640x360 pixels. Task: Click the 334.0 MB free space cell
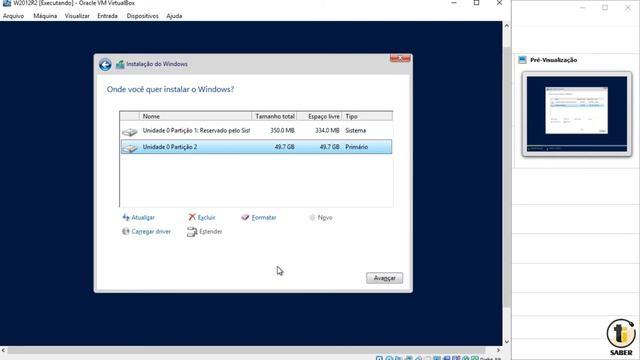tap(327, 131)
